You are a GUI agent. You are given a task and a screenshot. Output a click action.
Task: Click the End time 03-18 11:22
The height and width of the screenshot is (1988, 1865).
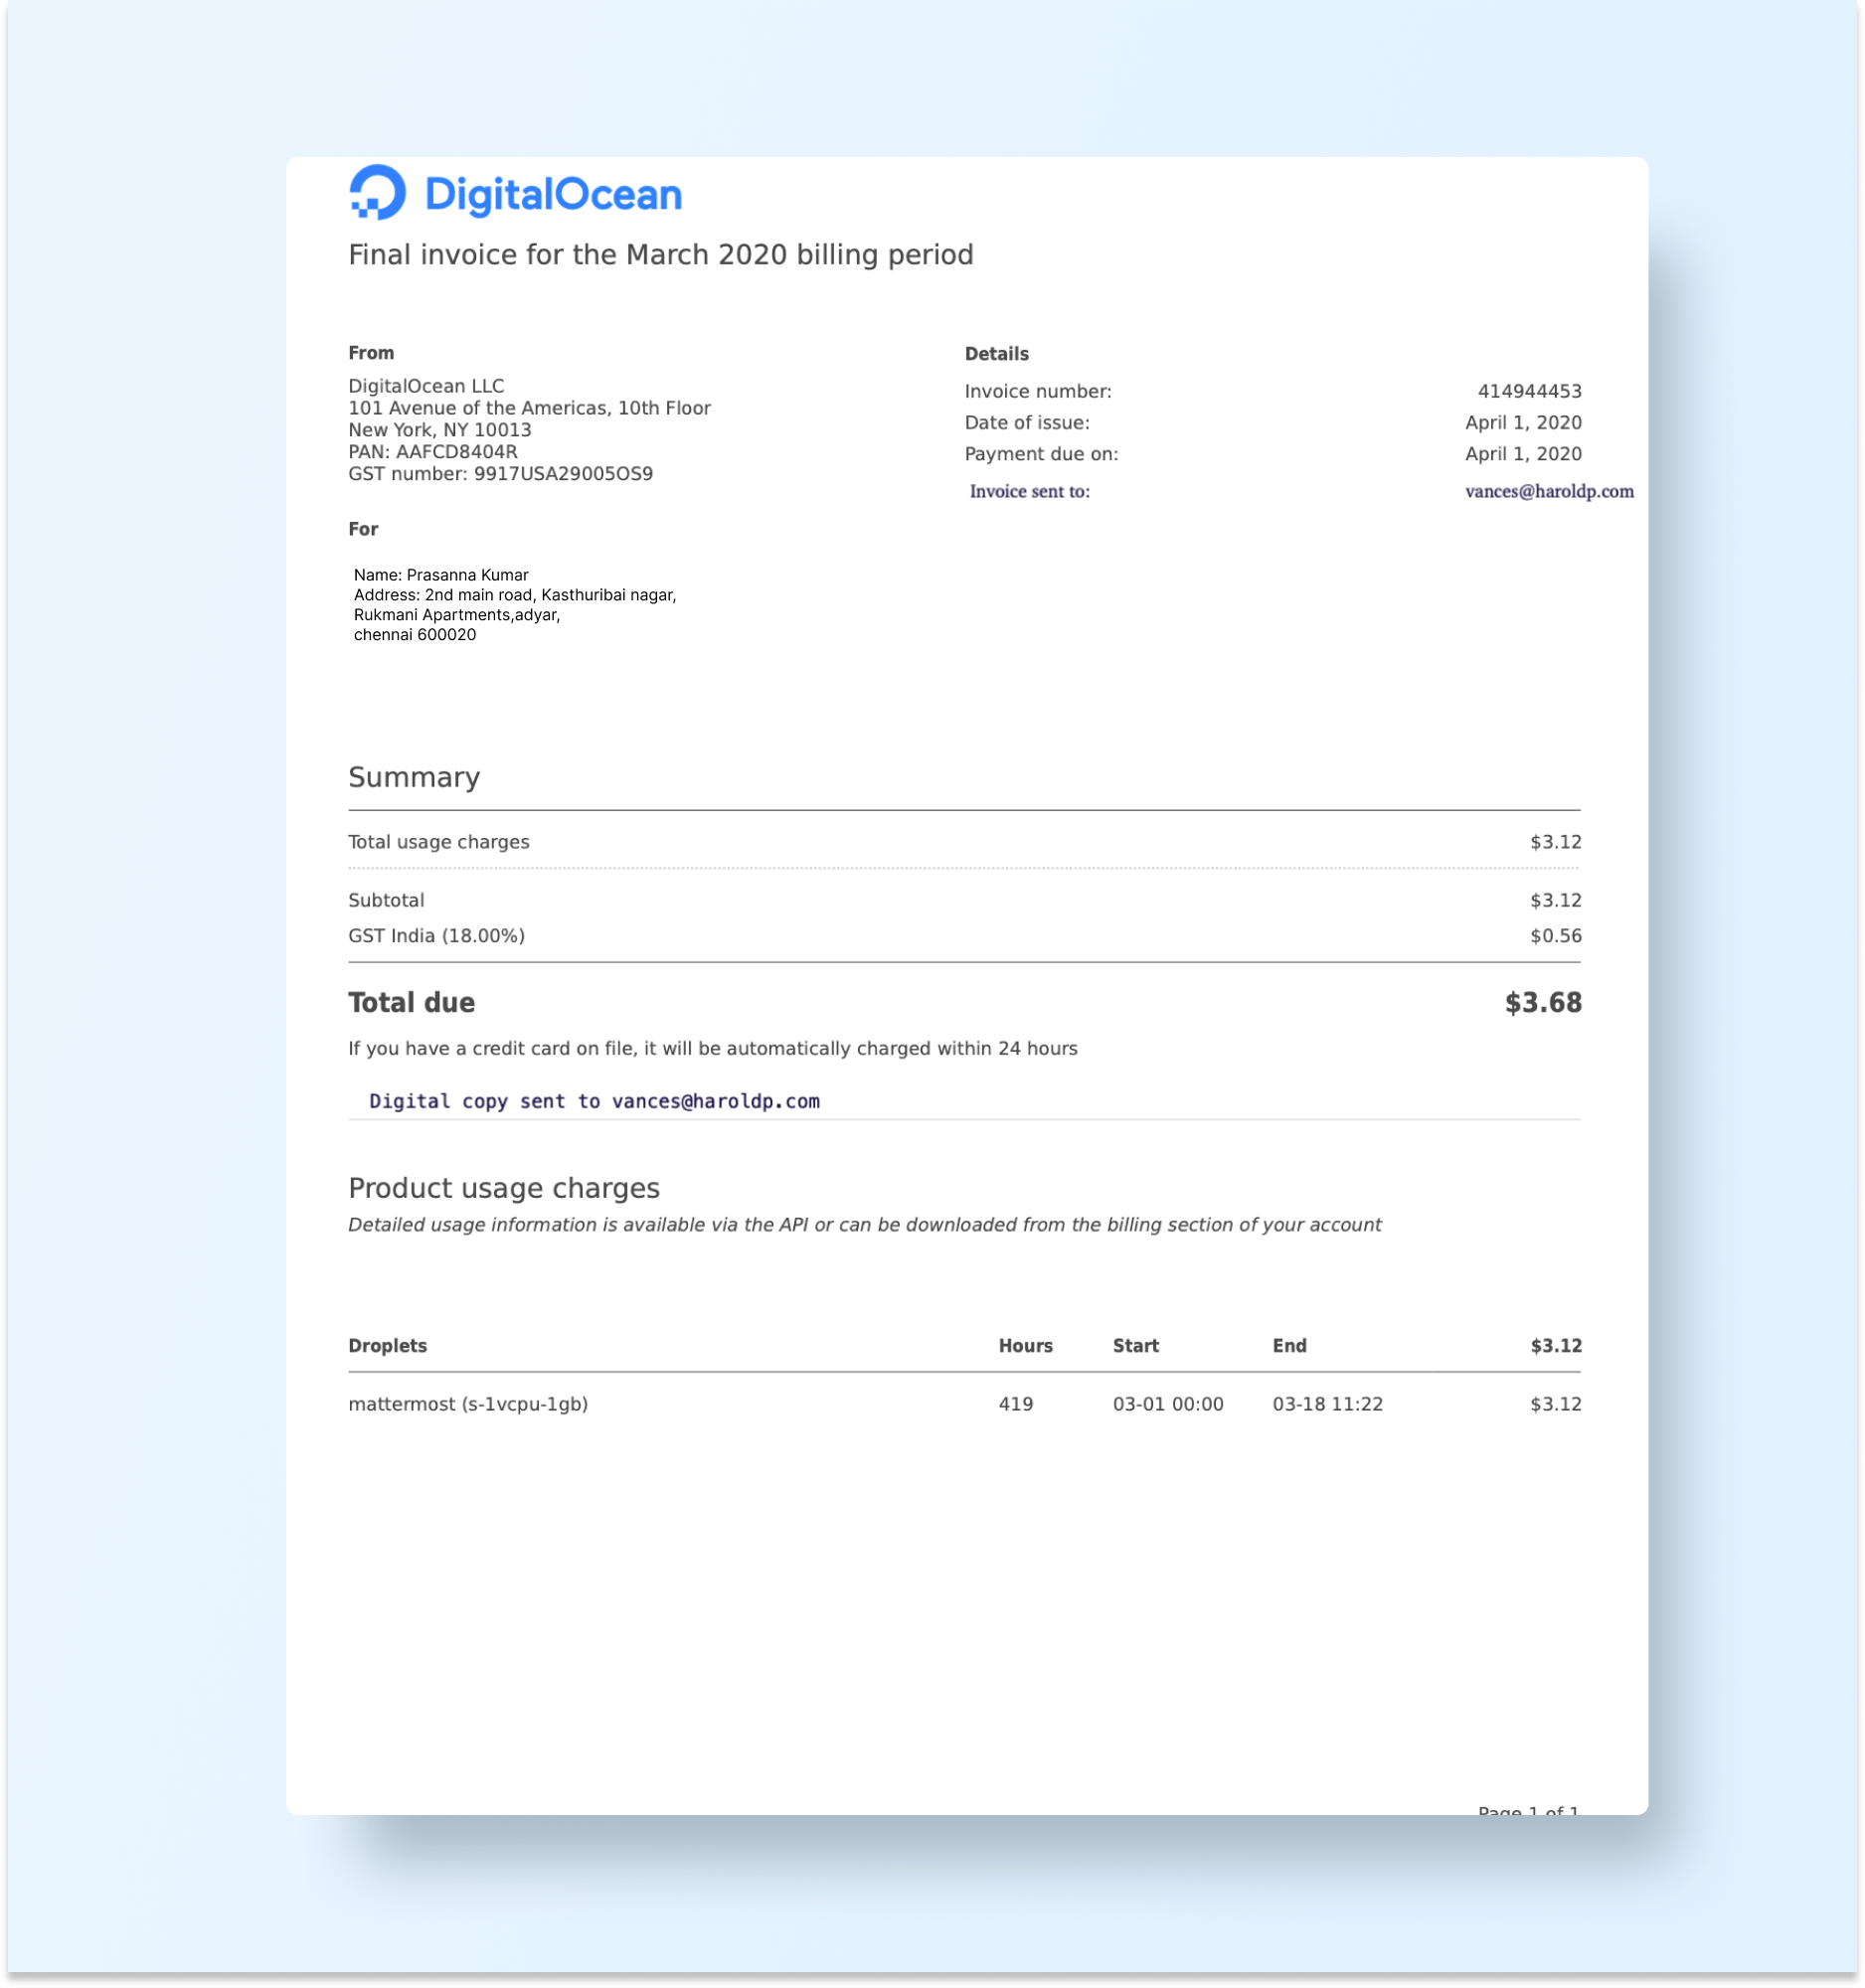1327,1404
